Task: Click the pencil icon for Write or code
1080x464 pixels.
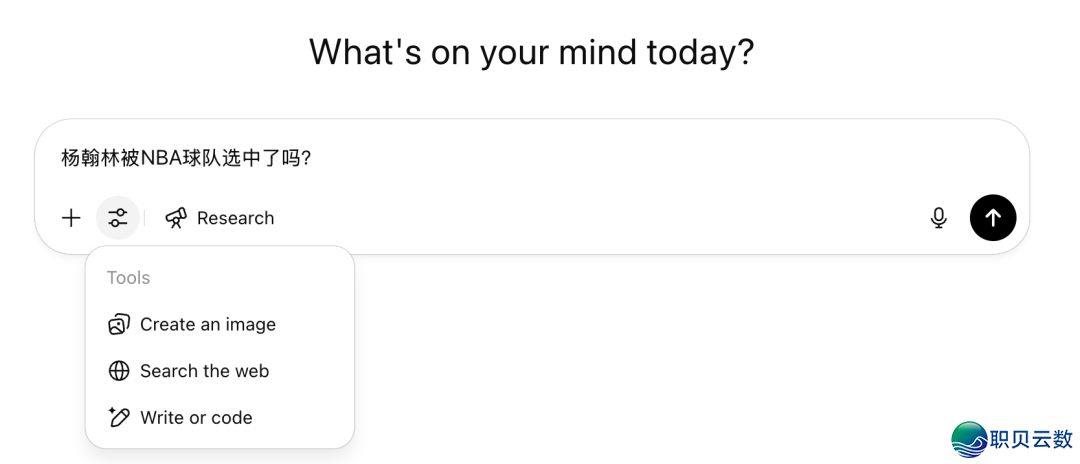Action: pyautogui.click(x=119, y=417)
